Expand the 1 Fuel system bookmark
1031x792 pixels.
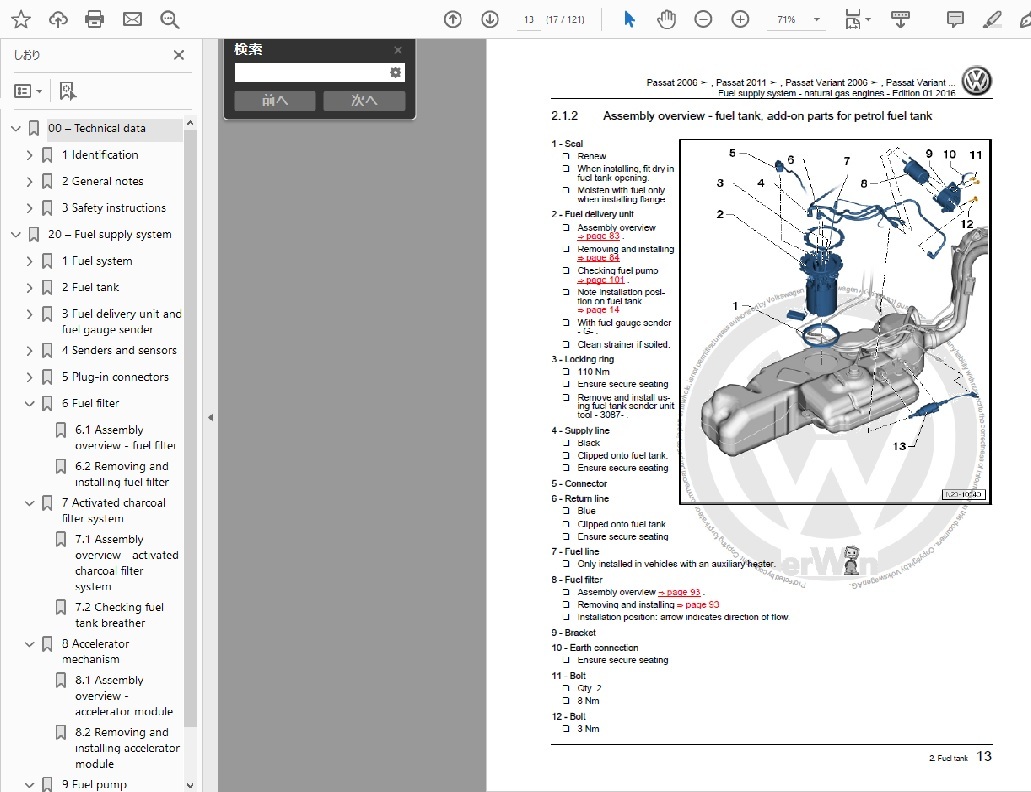click(x=29, y=261)
